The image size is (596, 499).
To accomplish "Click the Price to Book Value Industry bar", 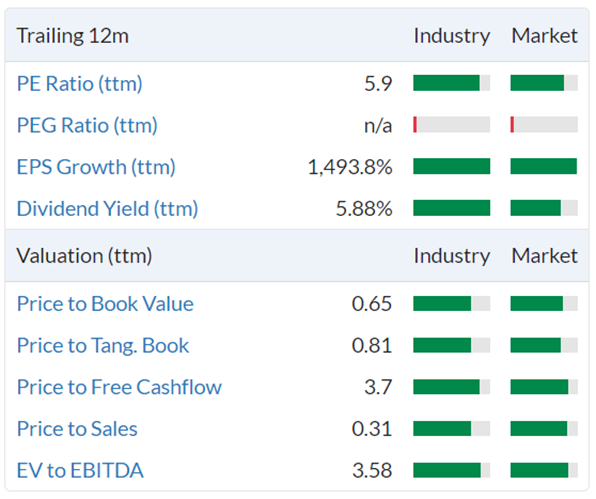I will click(x=452, y=304).
